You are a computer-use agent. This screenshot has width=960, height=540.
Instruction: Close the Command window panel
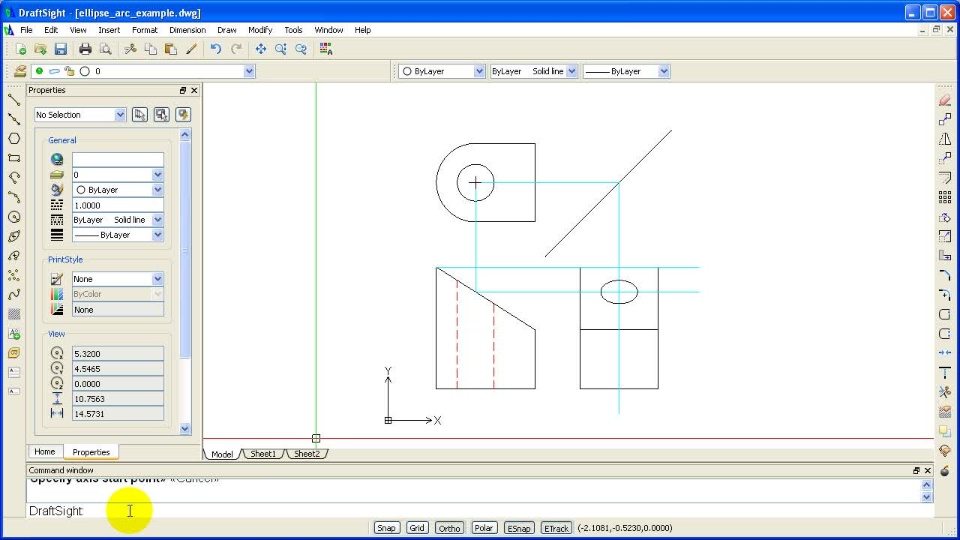(928, 470)
